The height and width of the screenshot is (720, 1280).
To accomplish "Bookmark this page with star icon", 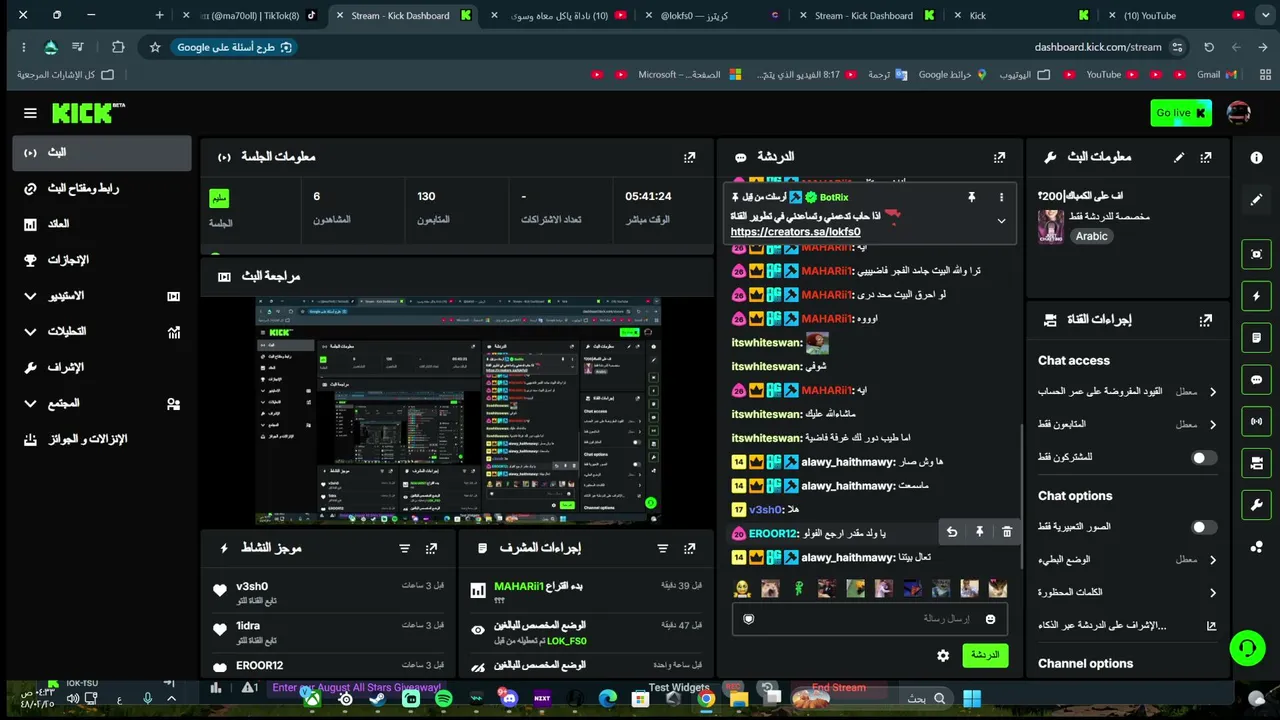I will [154, 47].
